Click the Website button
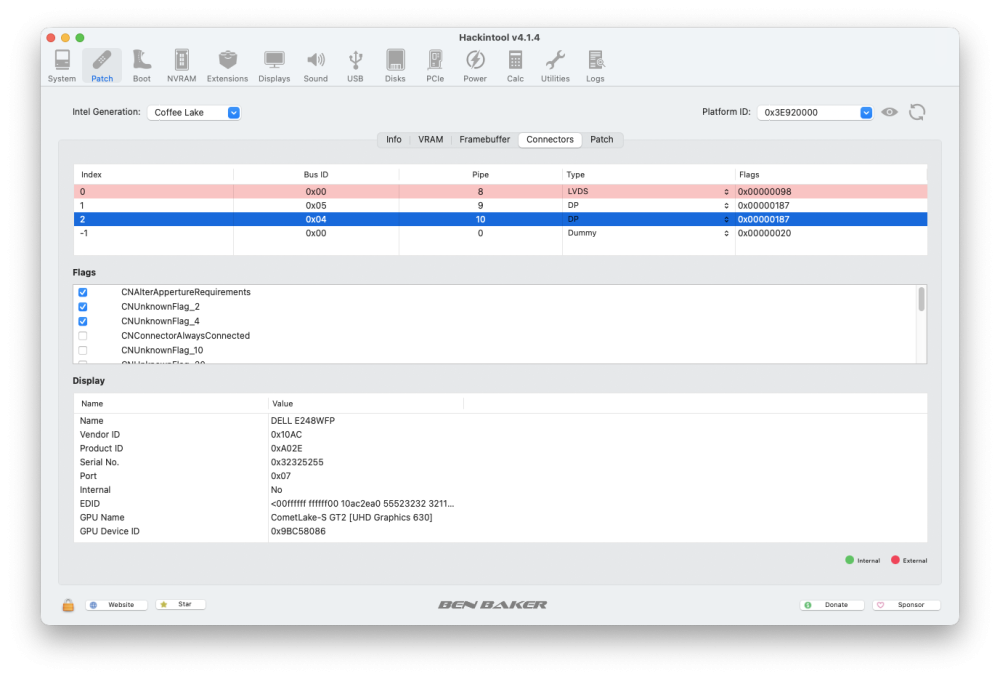This screenshot has width=1000, height=679. tap(116, 604)
